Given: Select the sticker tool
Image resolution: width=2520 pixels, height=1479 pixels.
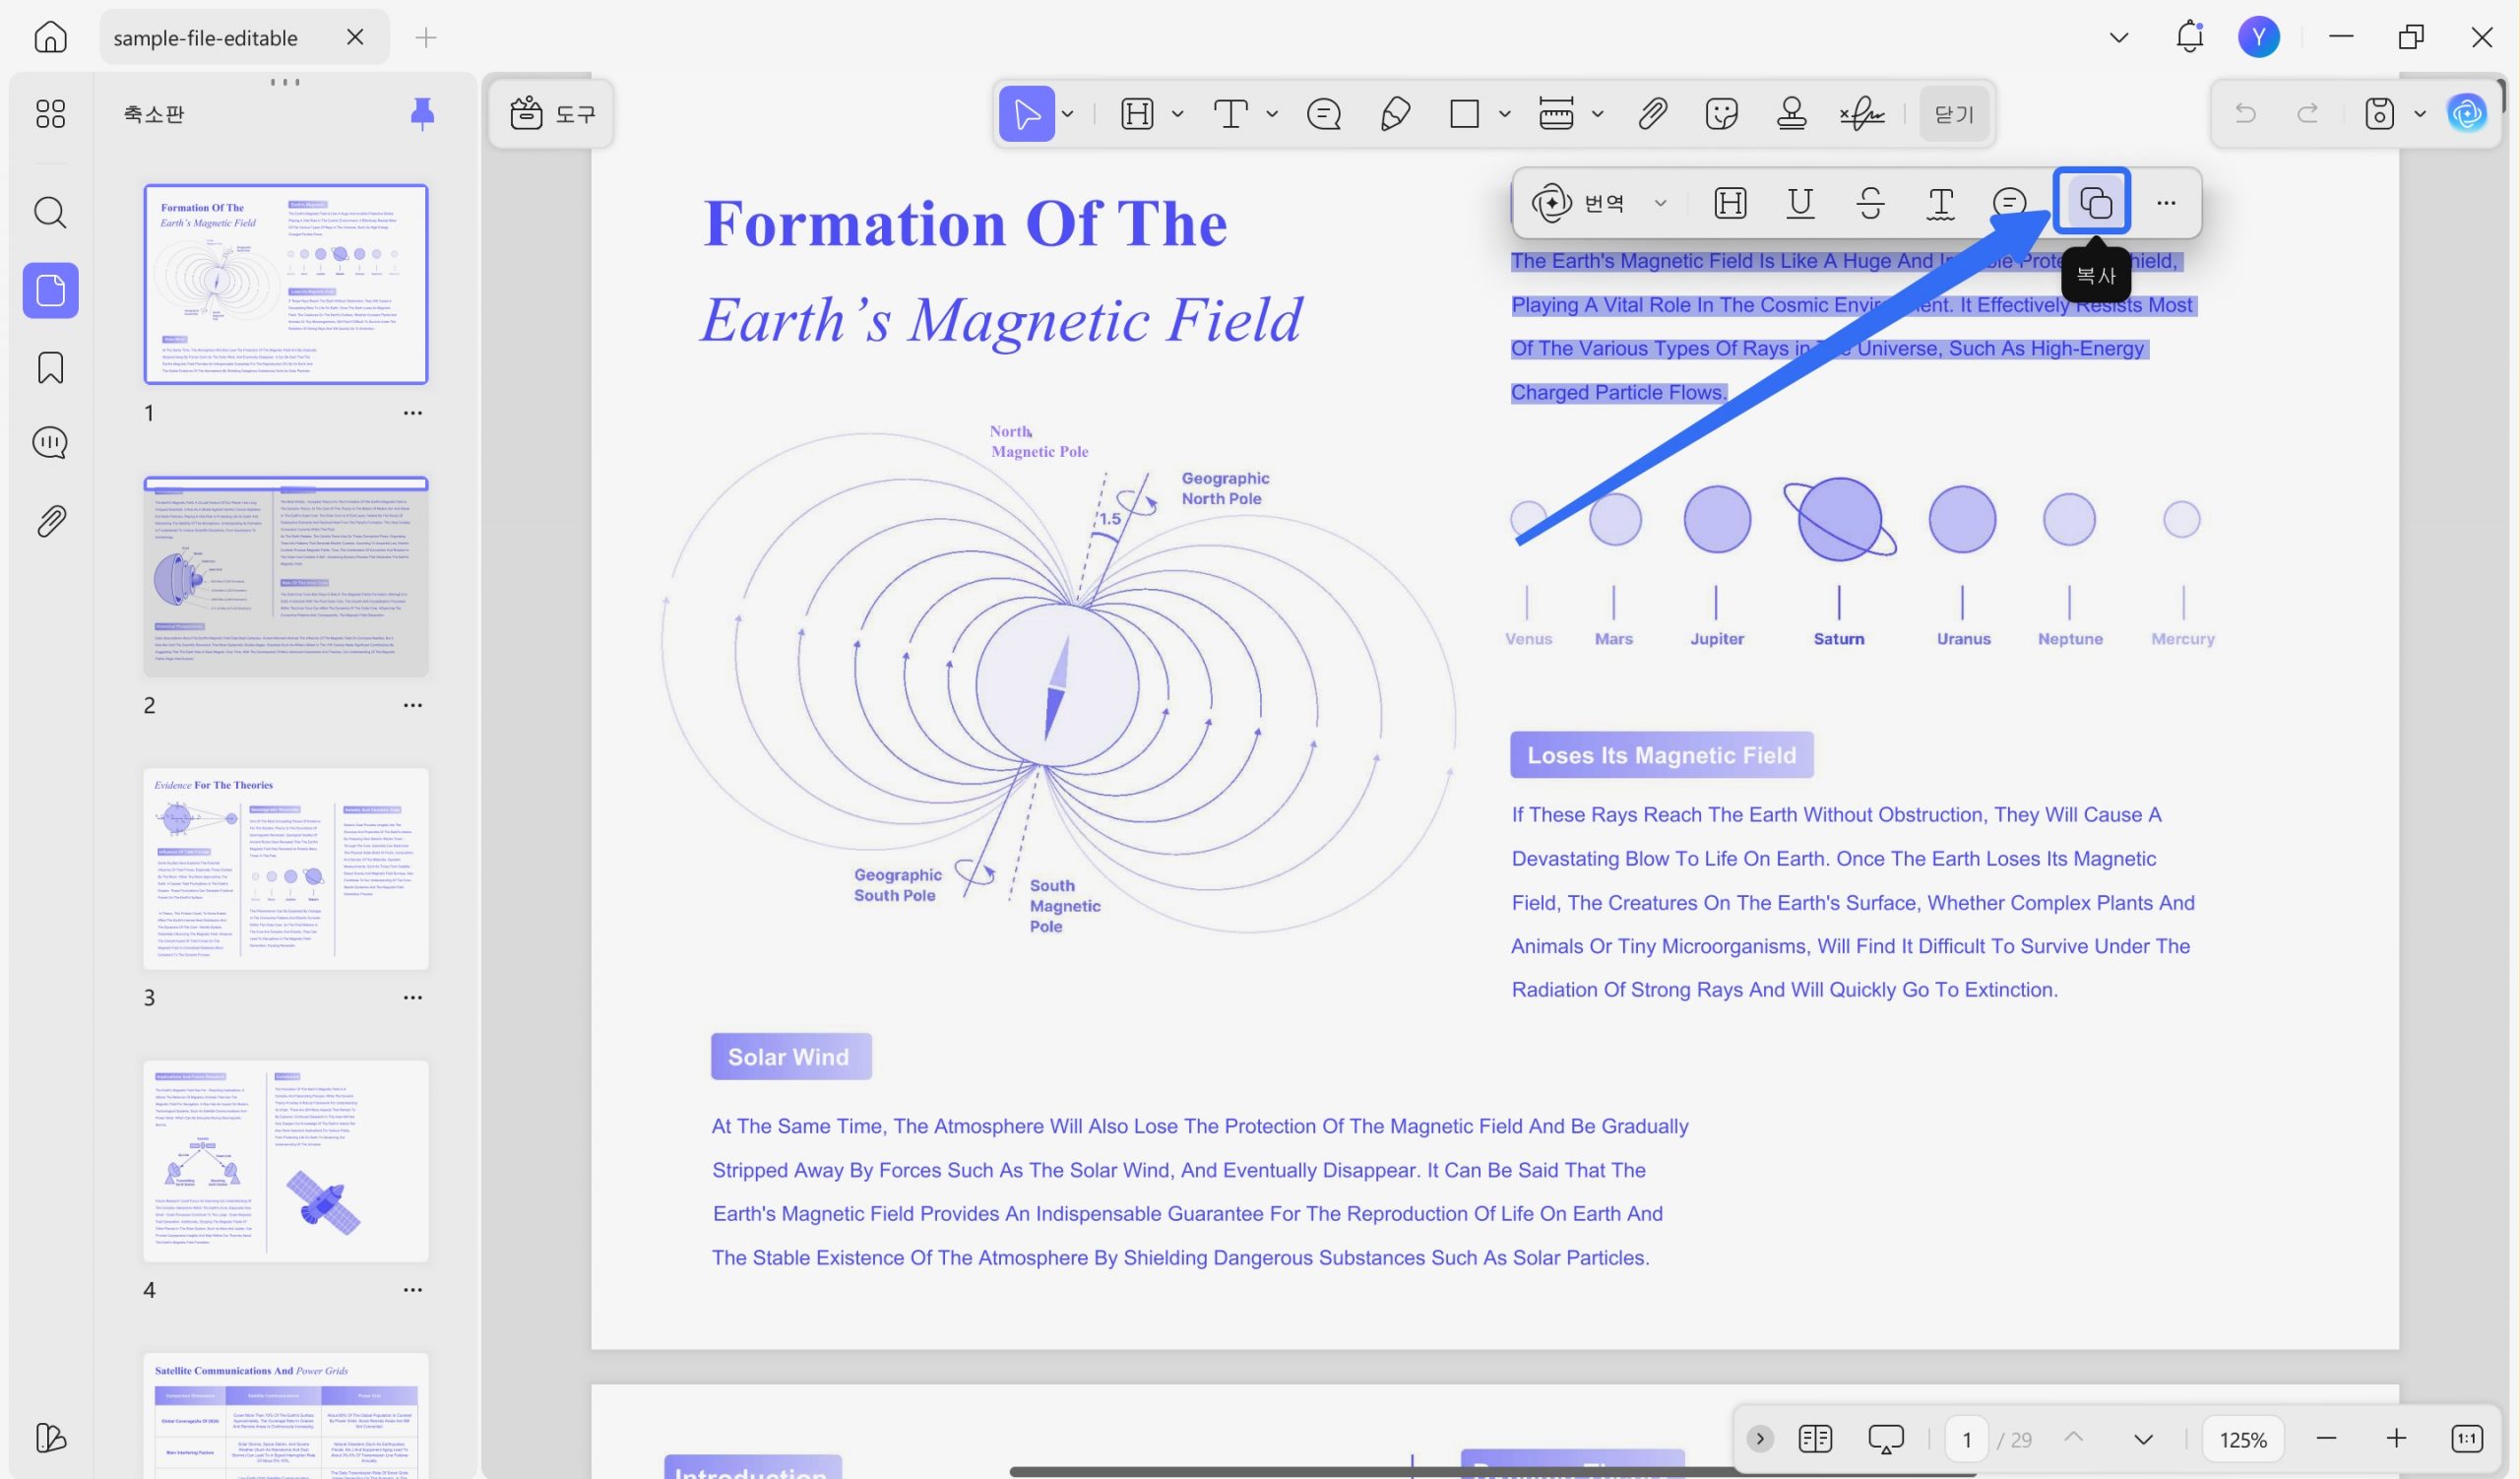Looking at the screenshot, I should pyautogui.click(x=1721, y=114).
